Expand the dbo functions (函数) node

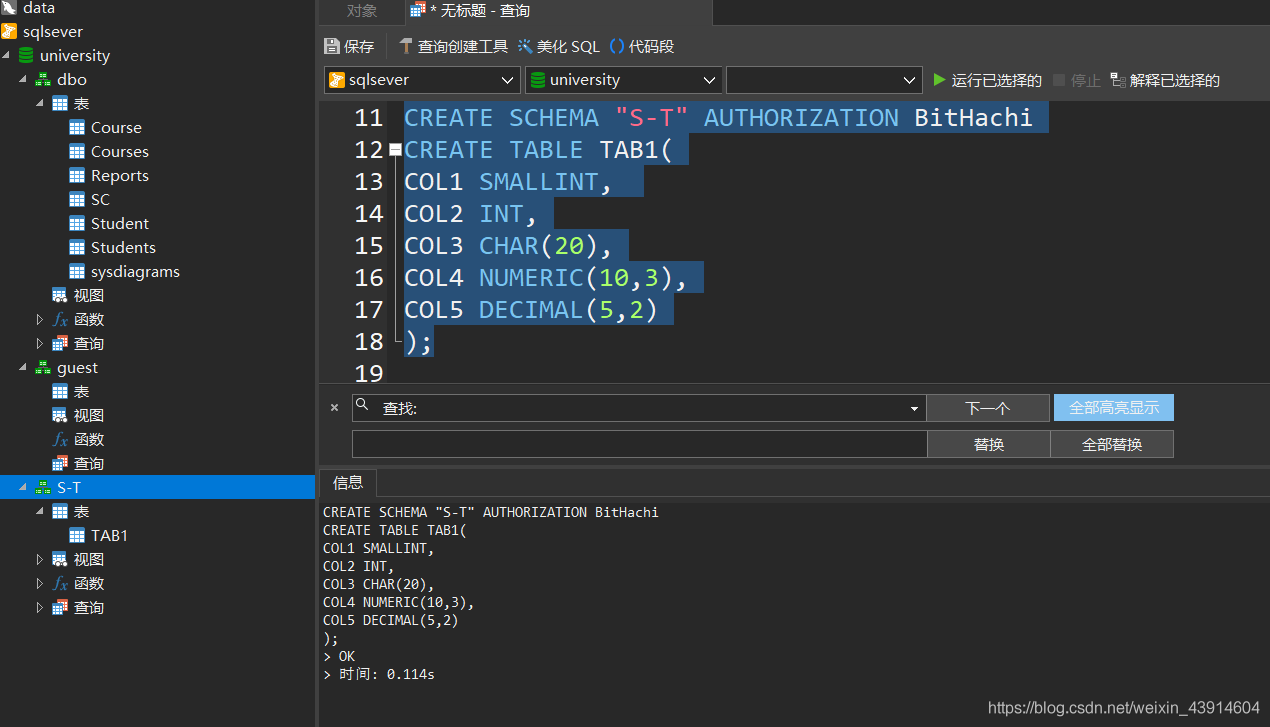(40, 320)
